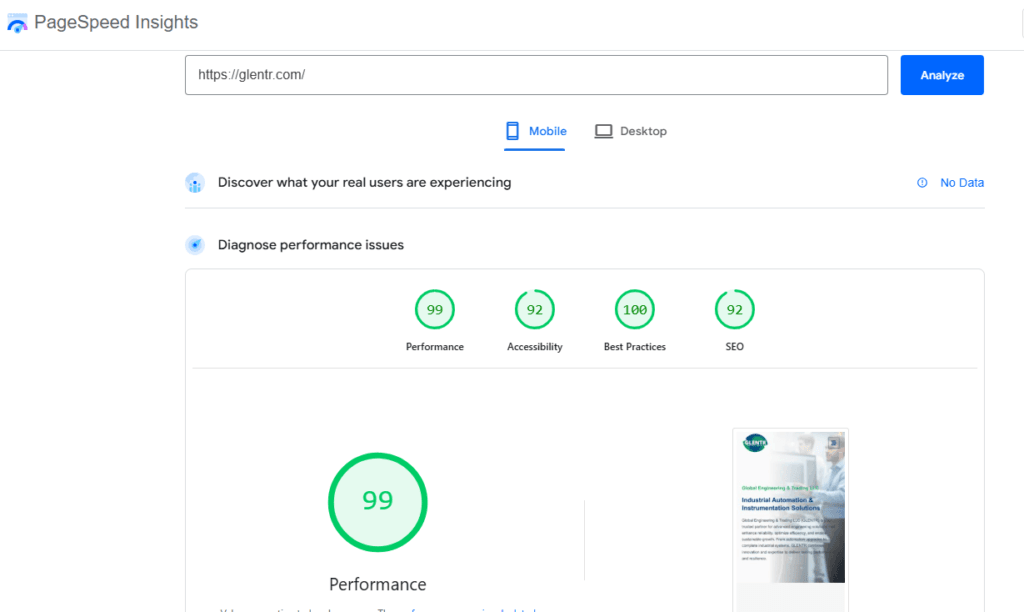
Task: Click the Diagnose performance issues circular icon
Action: (x=195, y=244)
